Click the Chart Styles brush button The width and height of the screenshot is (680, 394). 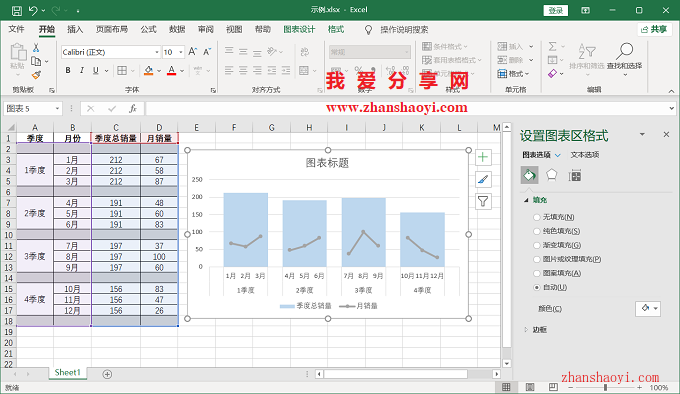[483, 179]
